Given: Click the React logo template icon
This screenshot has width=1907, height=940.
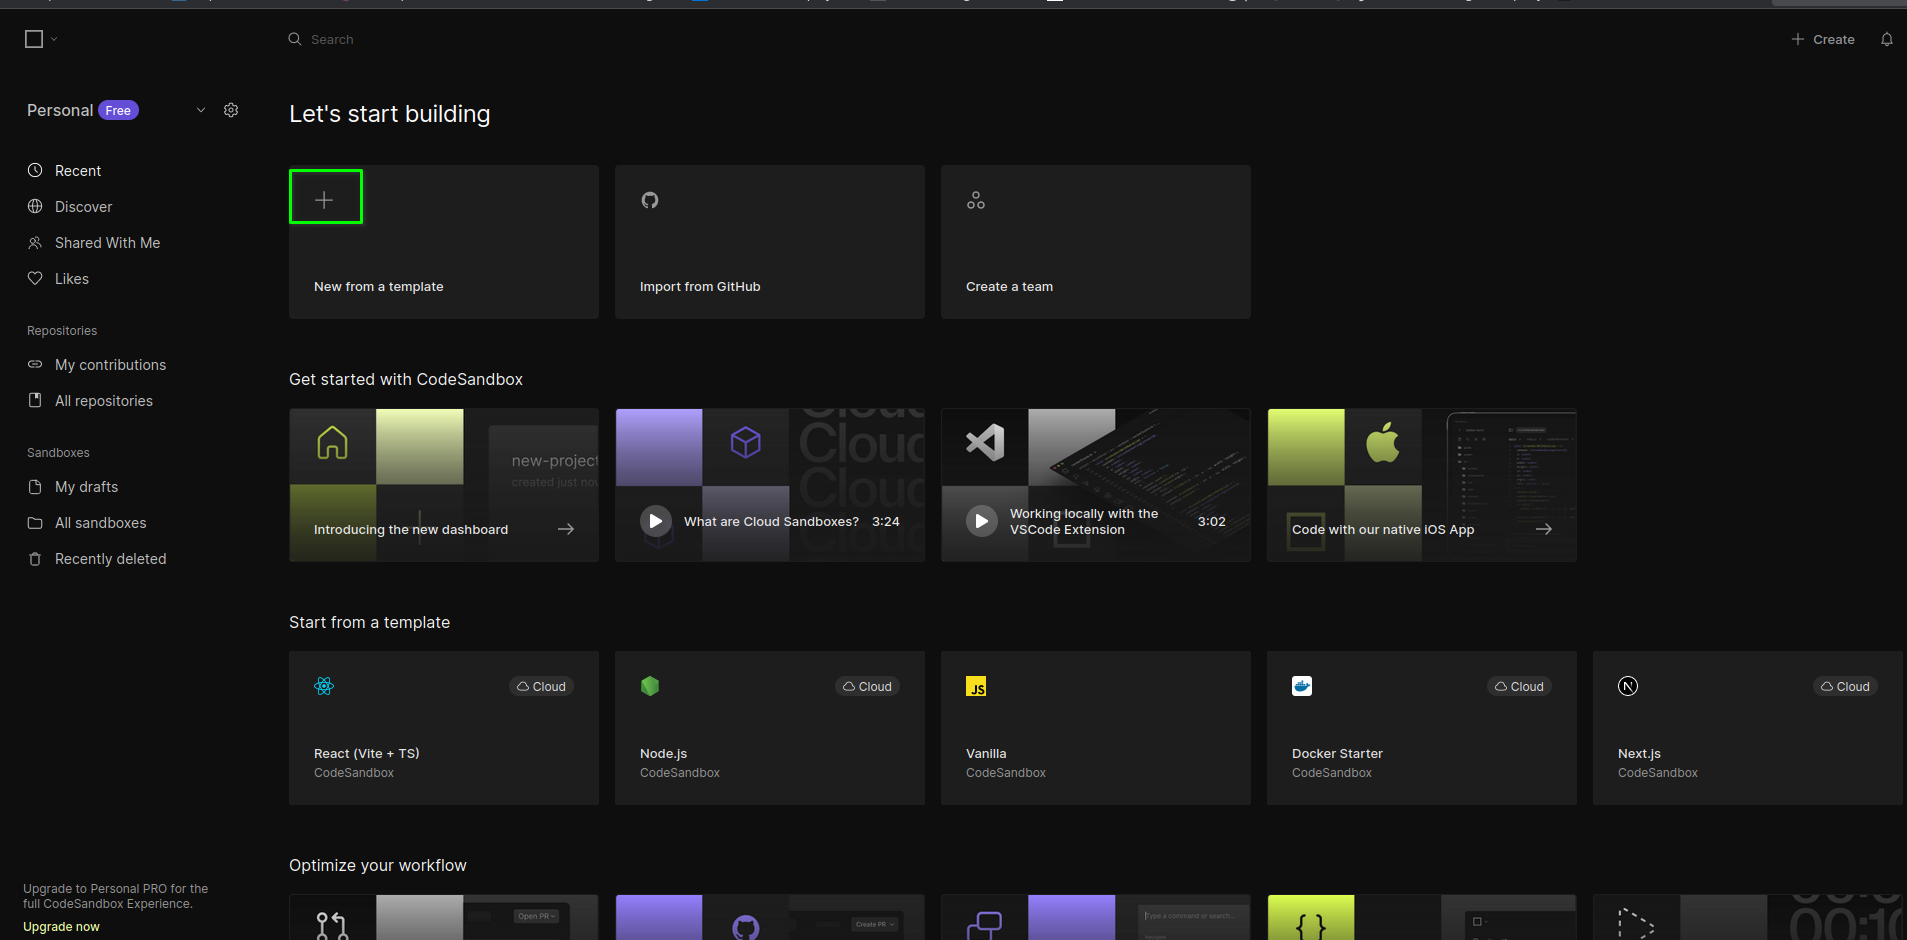Looking at the screenshot, I should click(x=324, y=686).
